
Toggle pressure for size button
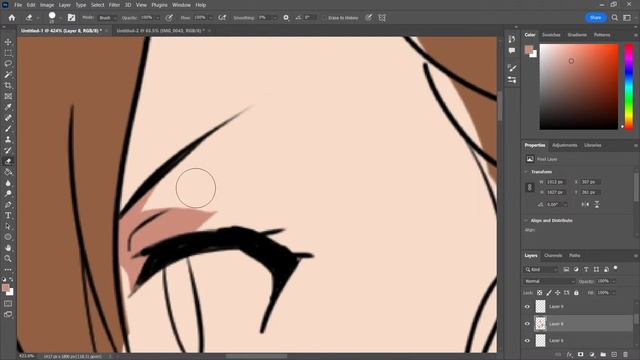pos(369,18)
